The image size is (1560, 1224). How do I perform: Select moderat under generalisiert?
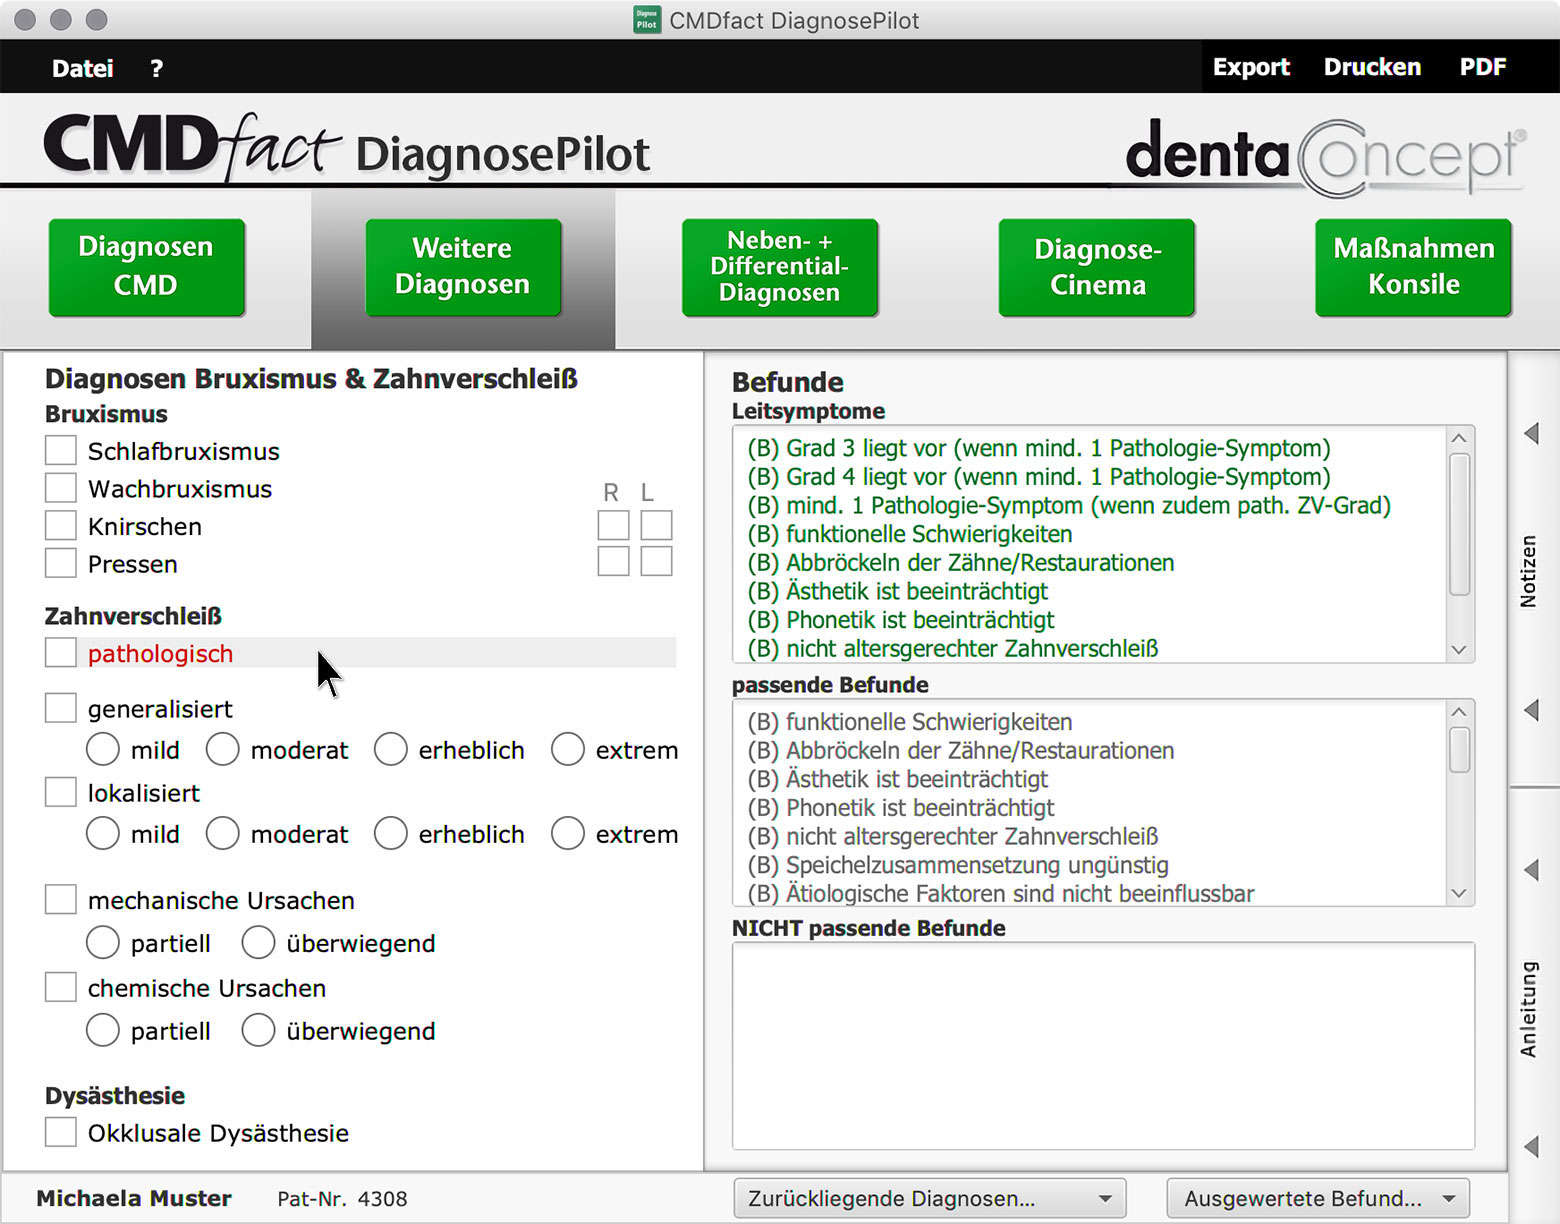tap(222, 749)
